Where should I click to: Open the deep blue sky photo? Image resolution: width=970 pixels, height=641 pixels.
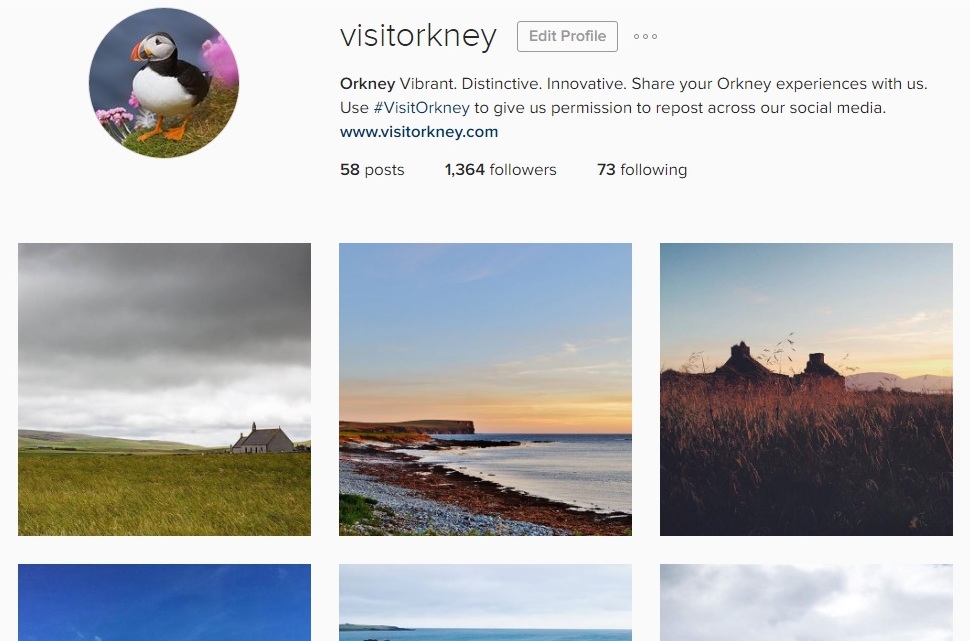165,603
